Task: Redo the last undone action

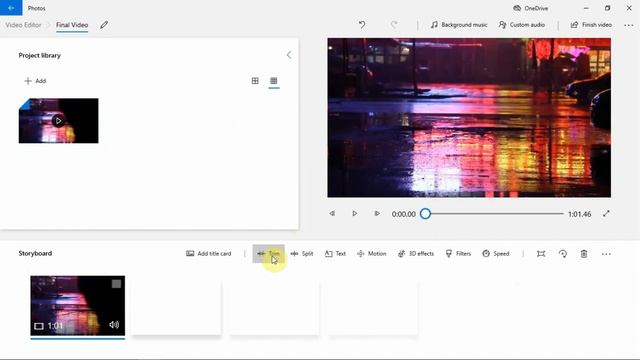Action: 393,25
